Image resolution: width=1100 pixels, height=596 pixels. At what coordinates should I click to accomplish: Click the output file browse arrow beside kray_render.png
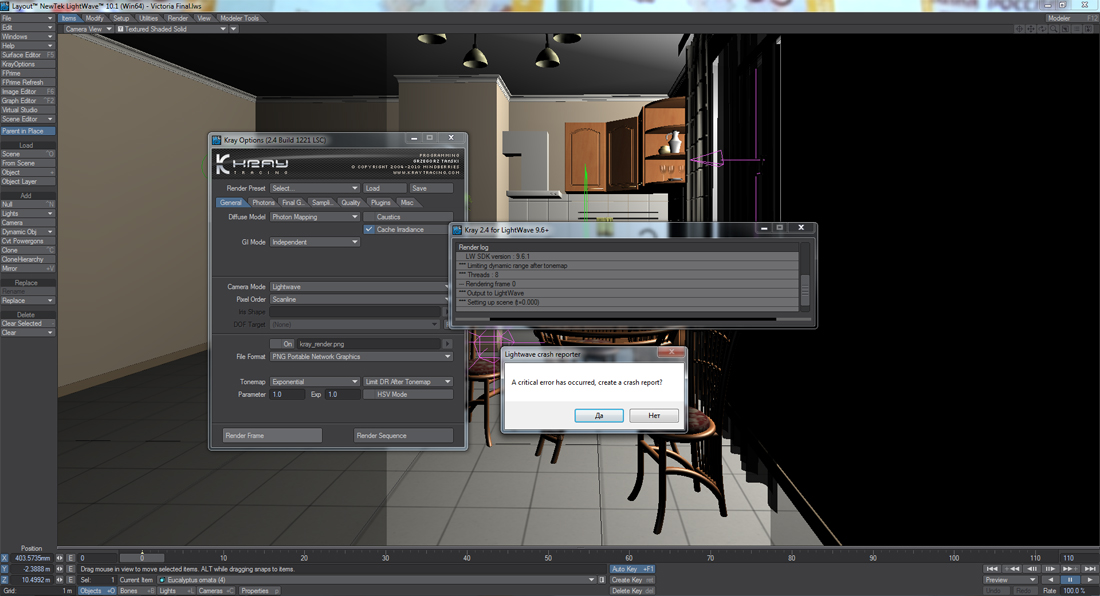(x=446, y=344)
